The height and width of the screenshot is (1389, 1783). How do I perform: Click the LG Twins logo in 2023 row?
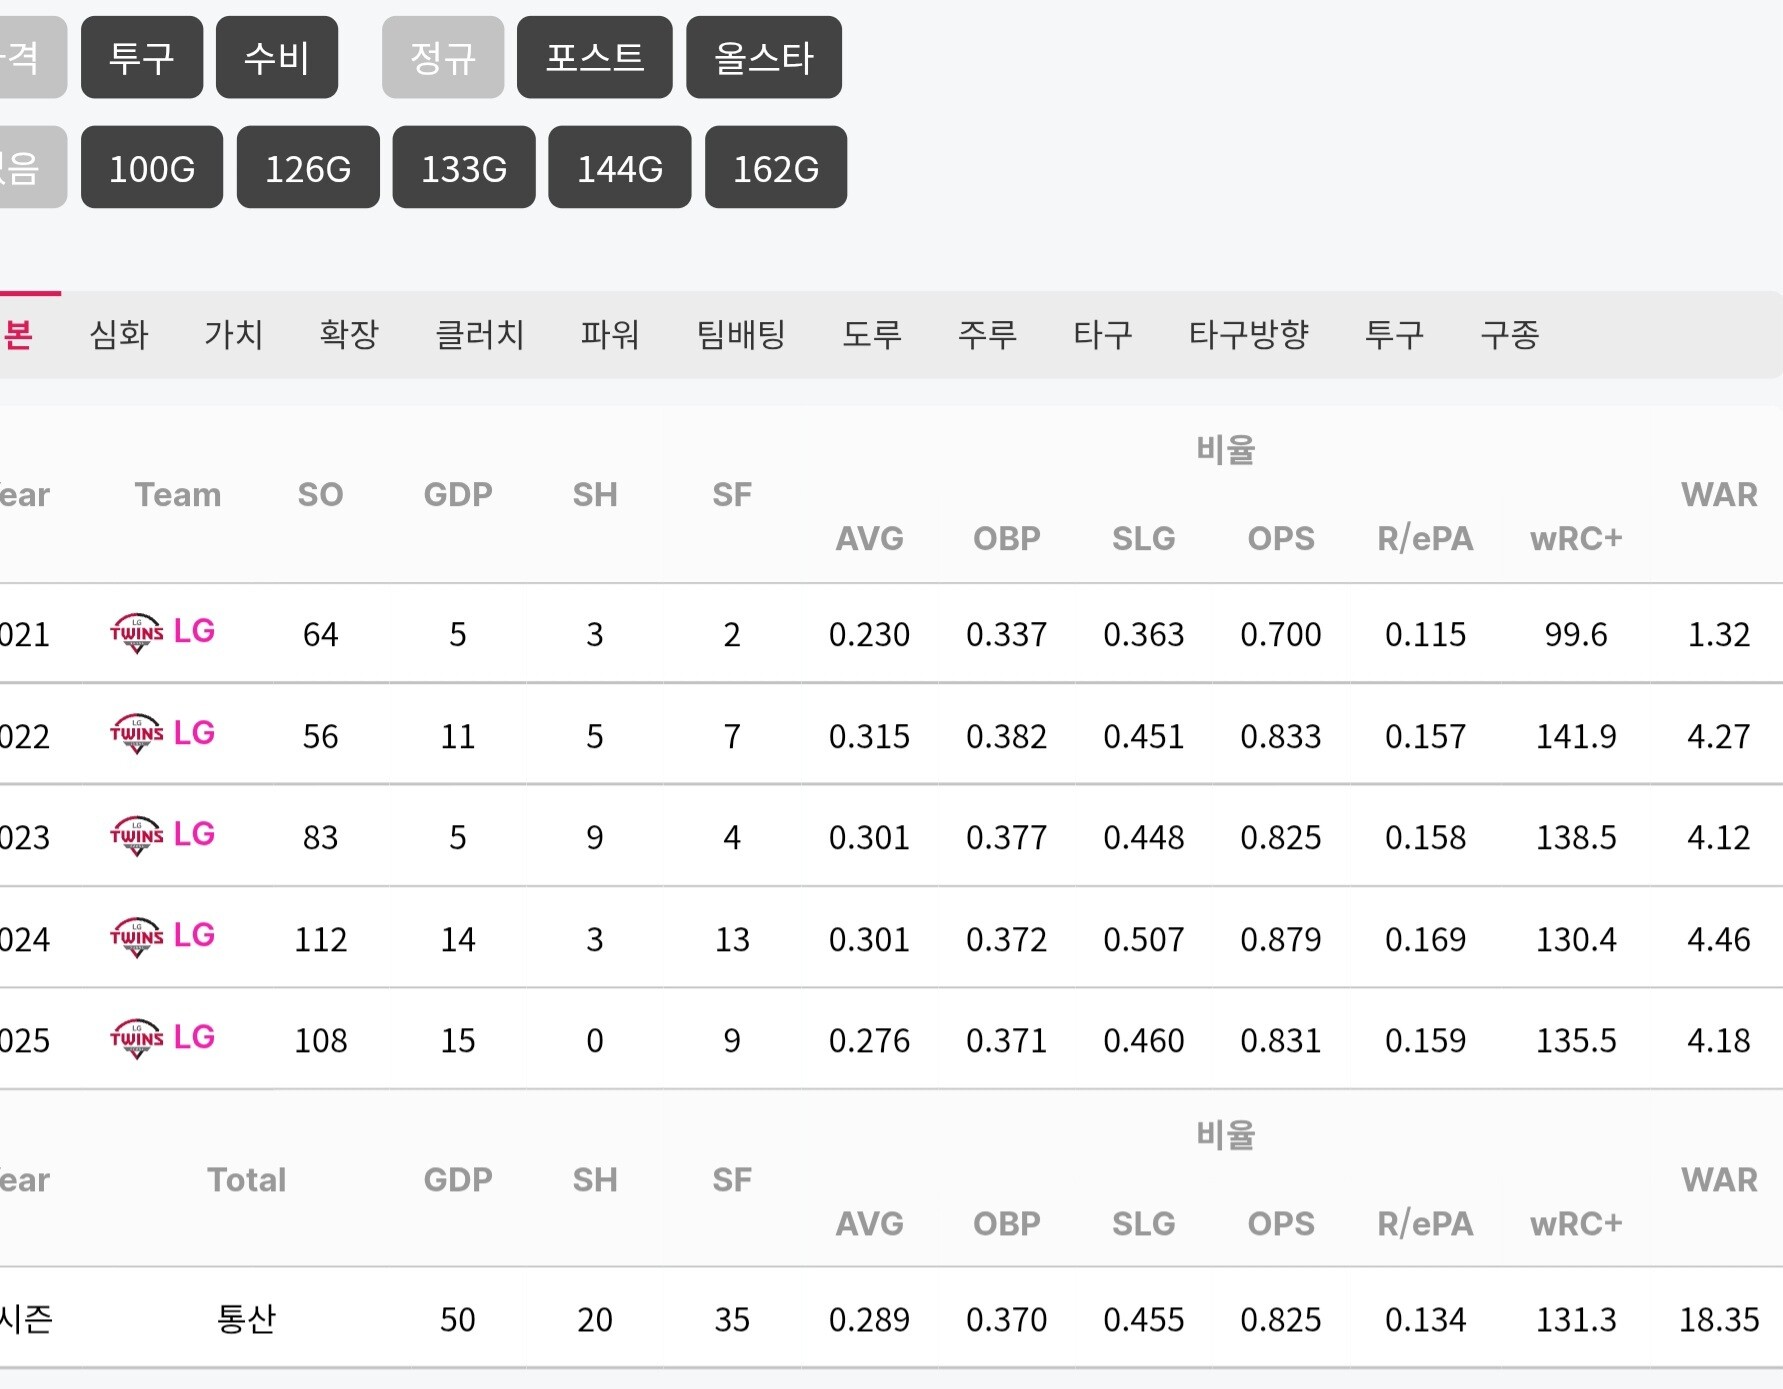coord(137,836)
